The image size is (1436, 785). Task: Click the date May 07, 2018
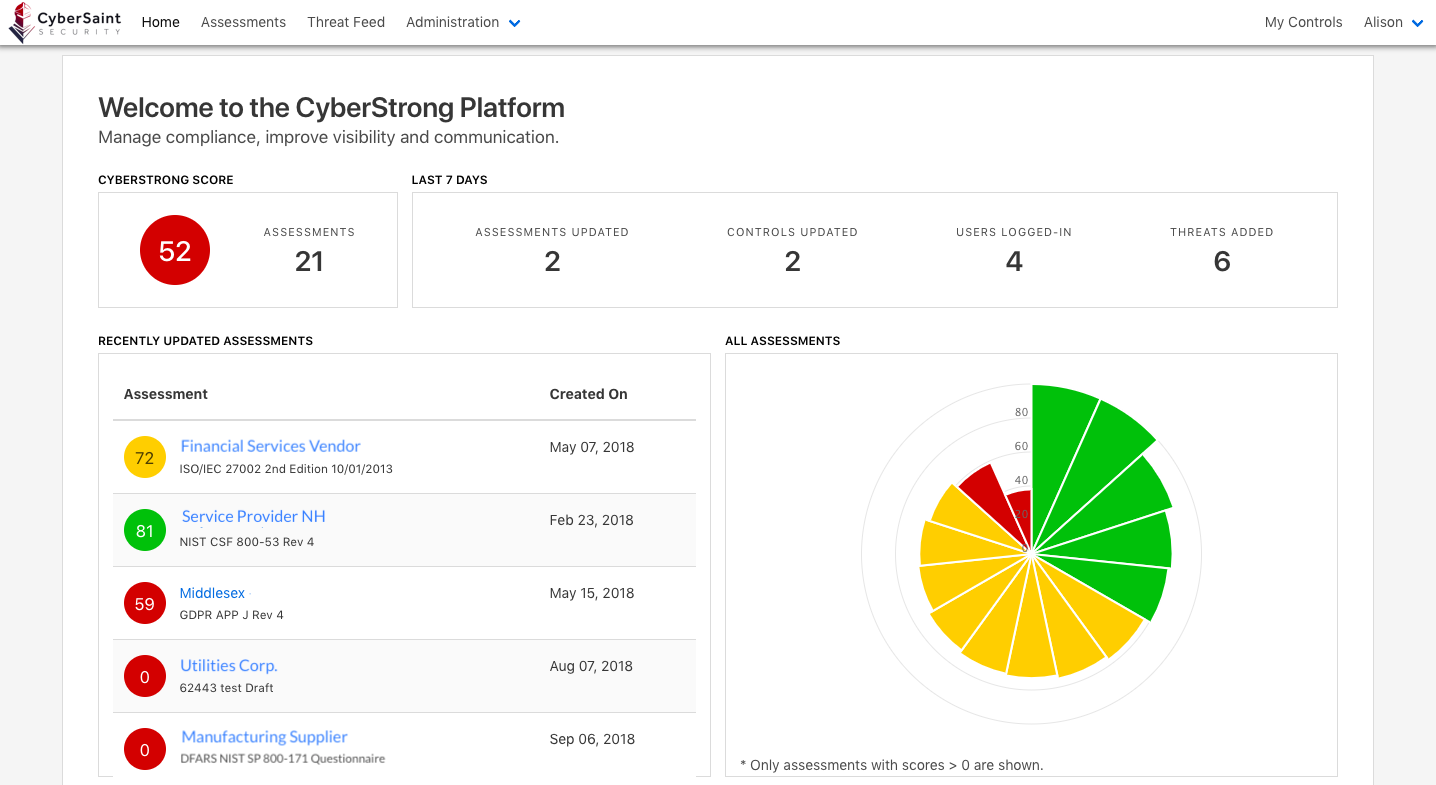tap(592, 447)
